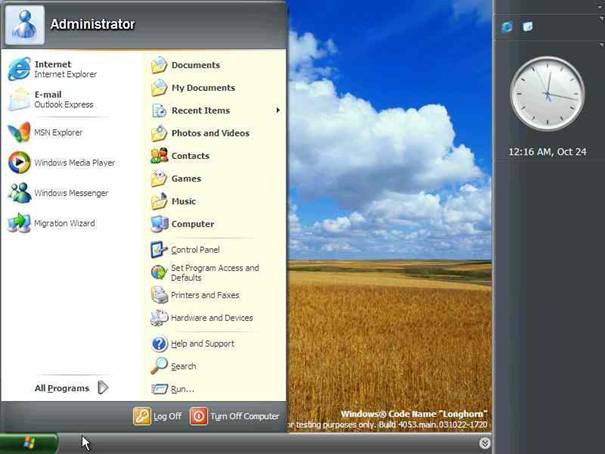Screen dimensions: 605x454
Task: Open MSN Explorer butterfly icon
Action: click(19, 132)
